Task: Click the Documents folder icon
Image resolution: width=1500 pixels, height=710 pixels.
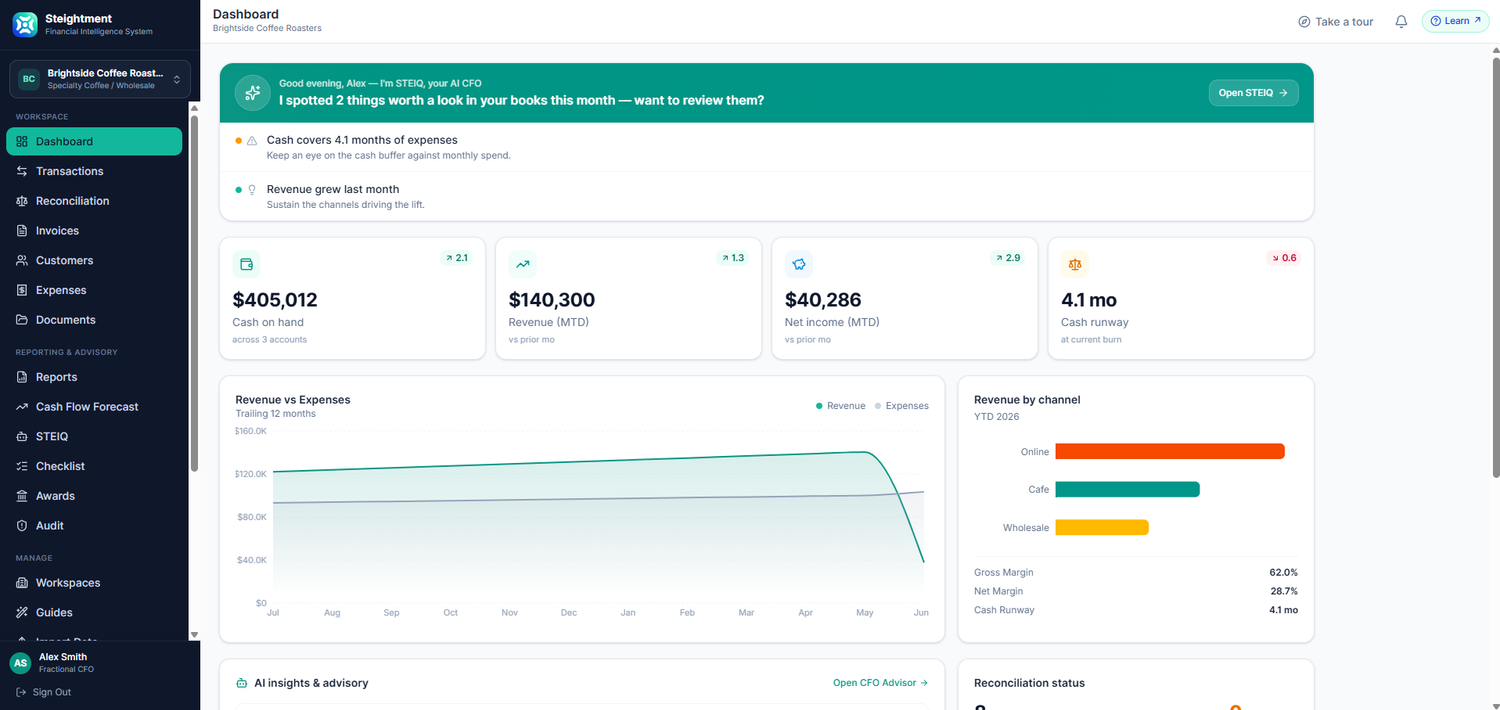Action: [22, 320]
